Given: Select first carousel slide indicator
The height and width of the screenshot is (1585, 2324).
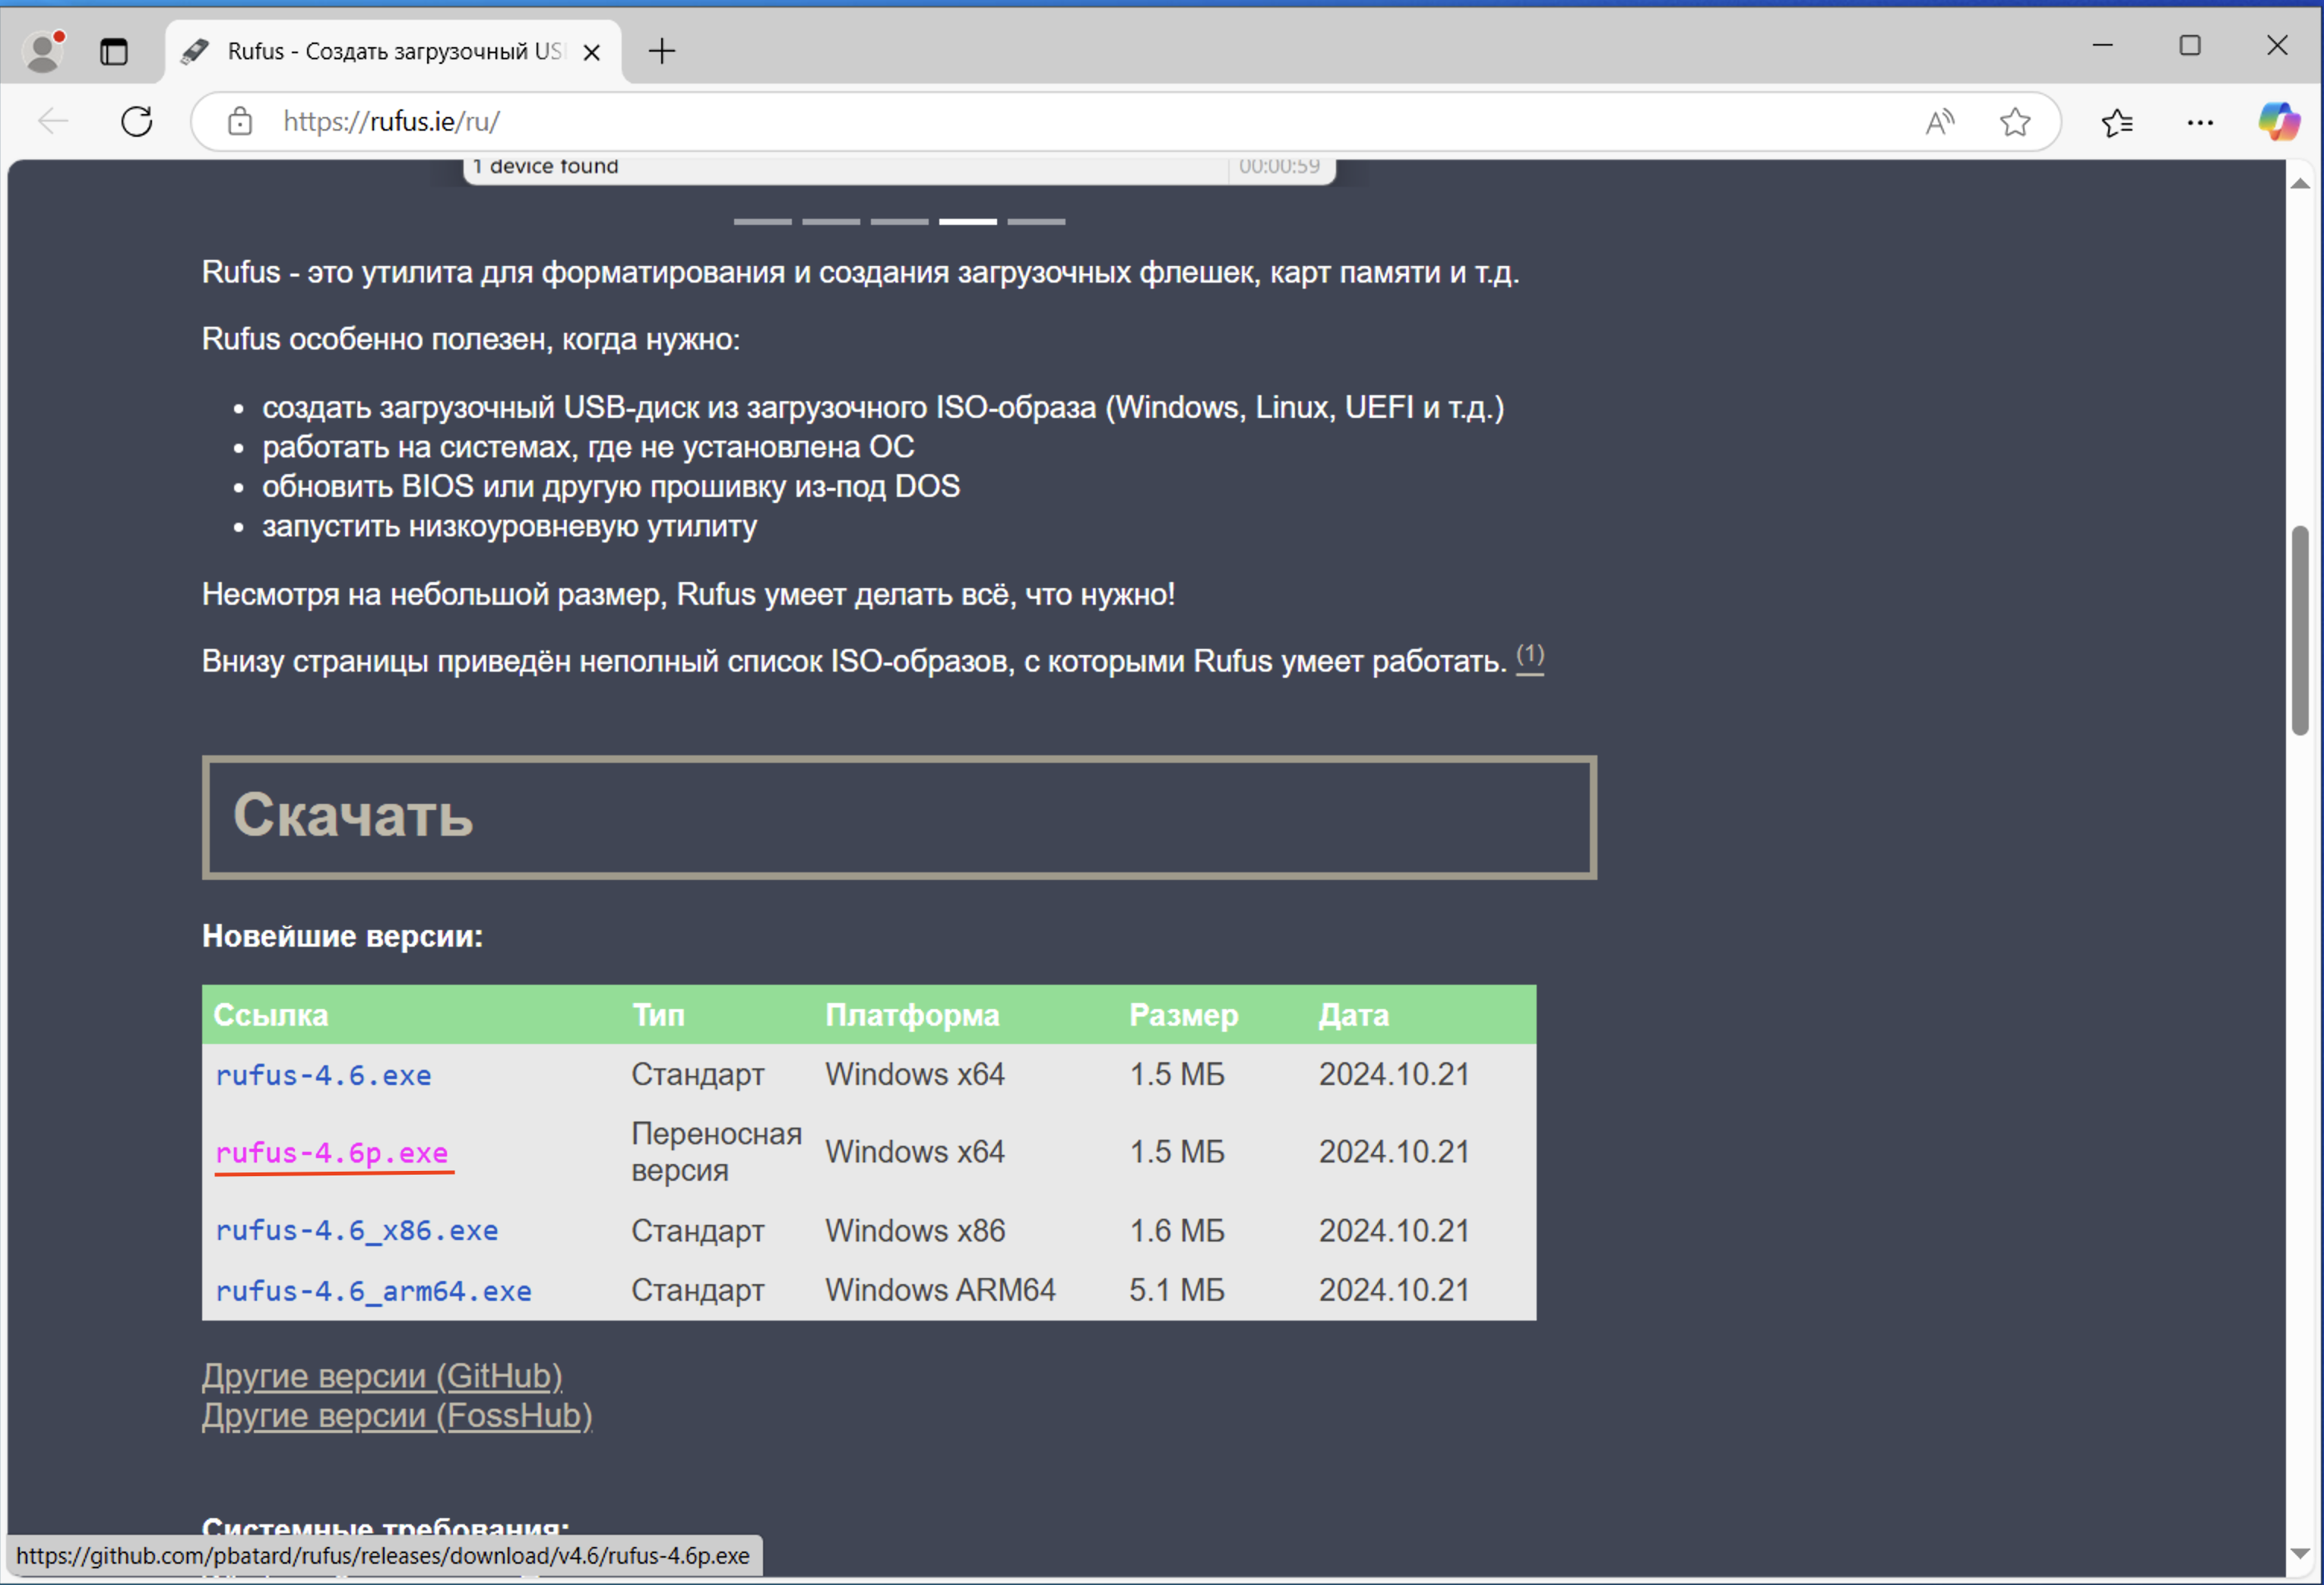Looking at the screenshot, I should click(x=763, y=222).
